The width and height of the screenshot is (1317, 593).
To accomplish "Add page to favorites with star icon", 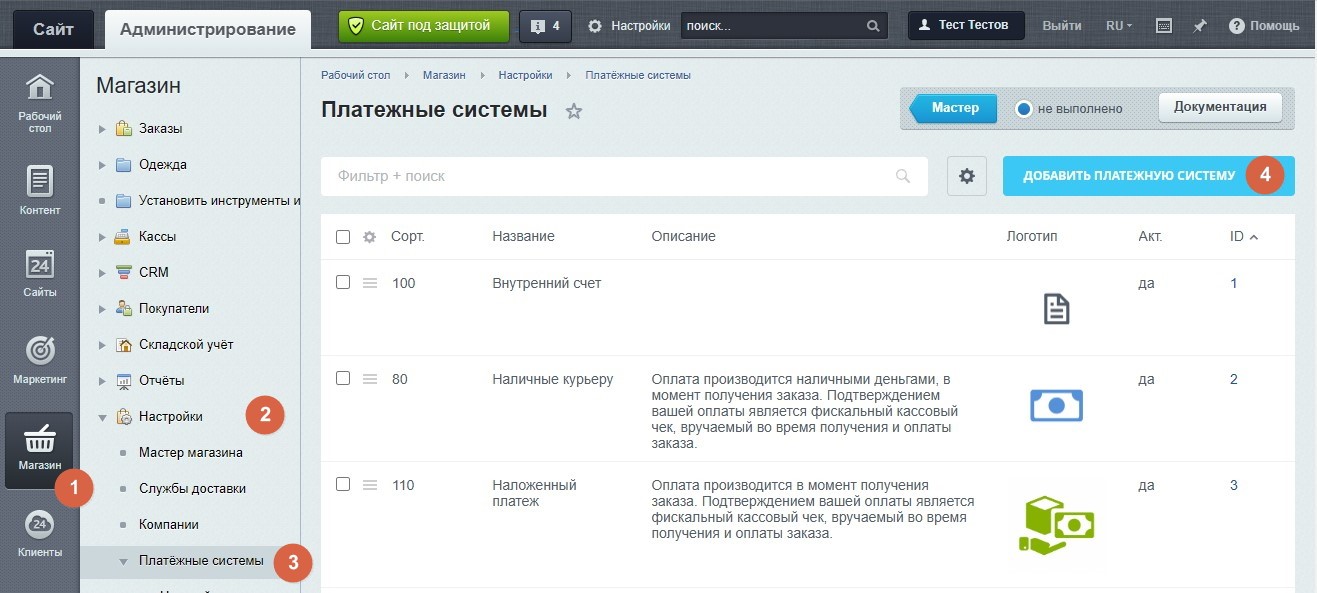I will [574, 111].
